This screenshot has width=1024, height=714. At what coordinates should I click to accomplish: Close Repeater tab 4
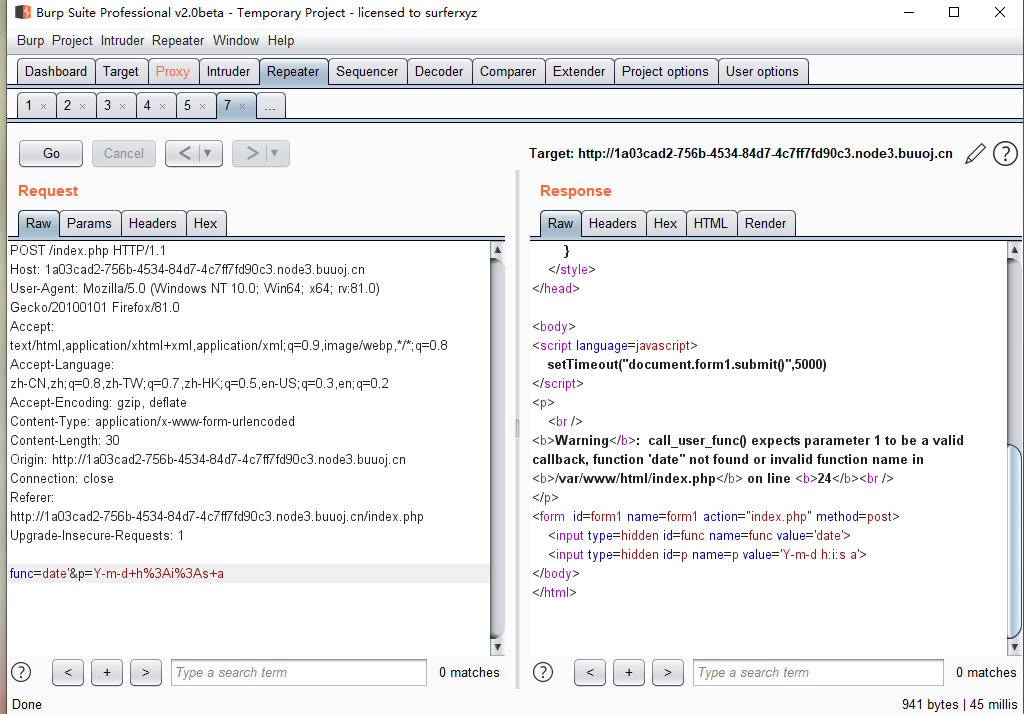tap(162, 106)
